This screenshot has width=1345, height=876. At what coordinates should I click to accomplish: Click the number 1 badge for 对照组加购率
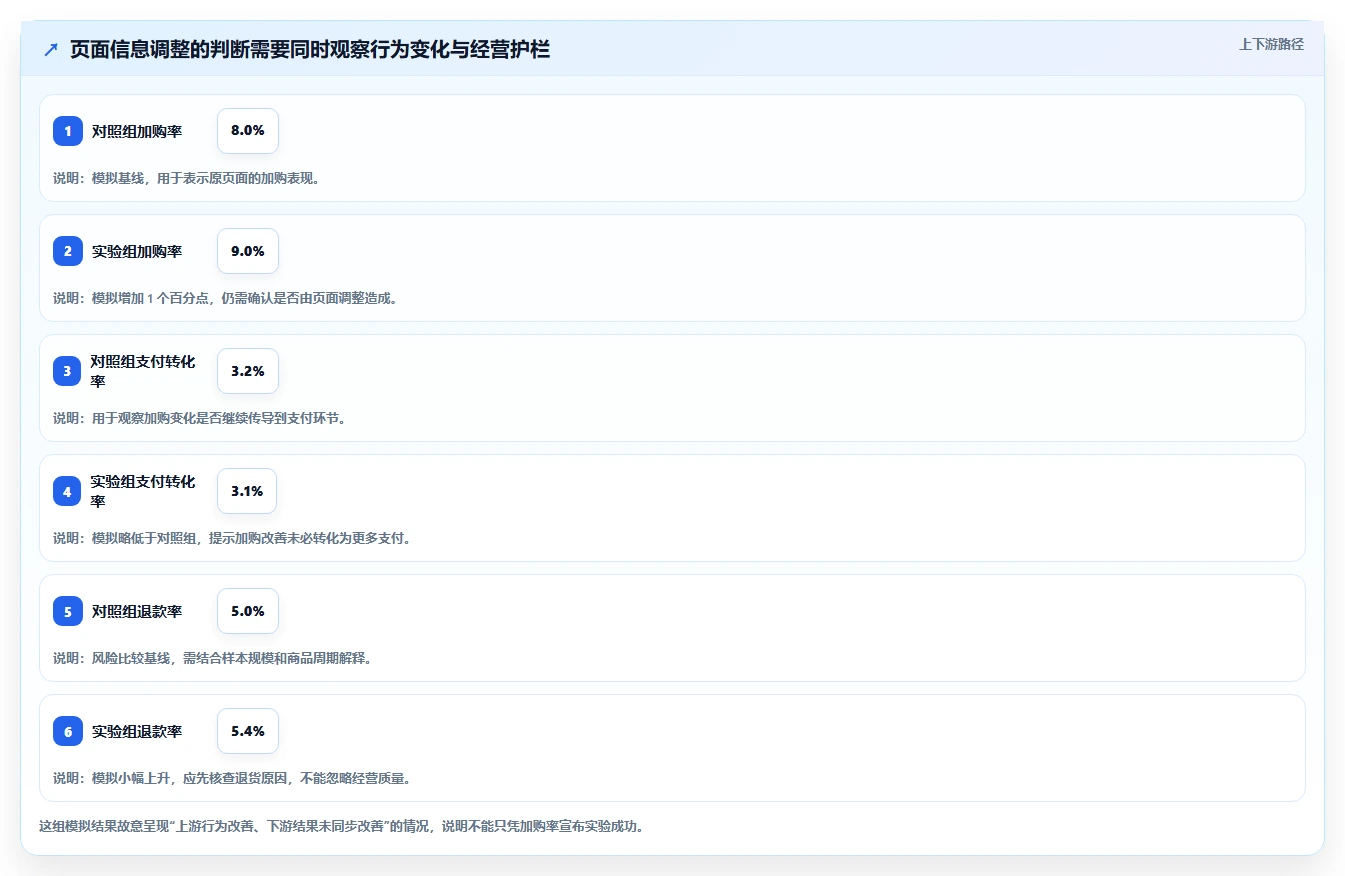tap(68, 131)
